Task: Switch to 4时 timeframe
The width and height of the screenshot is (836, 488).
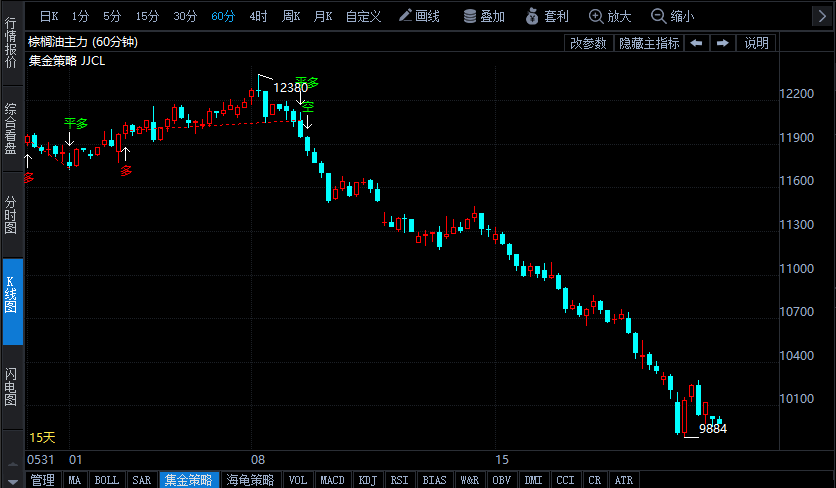Action: click(x=258, y=17)
